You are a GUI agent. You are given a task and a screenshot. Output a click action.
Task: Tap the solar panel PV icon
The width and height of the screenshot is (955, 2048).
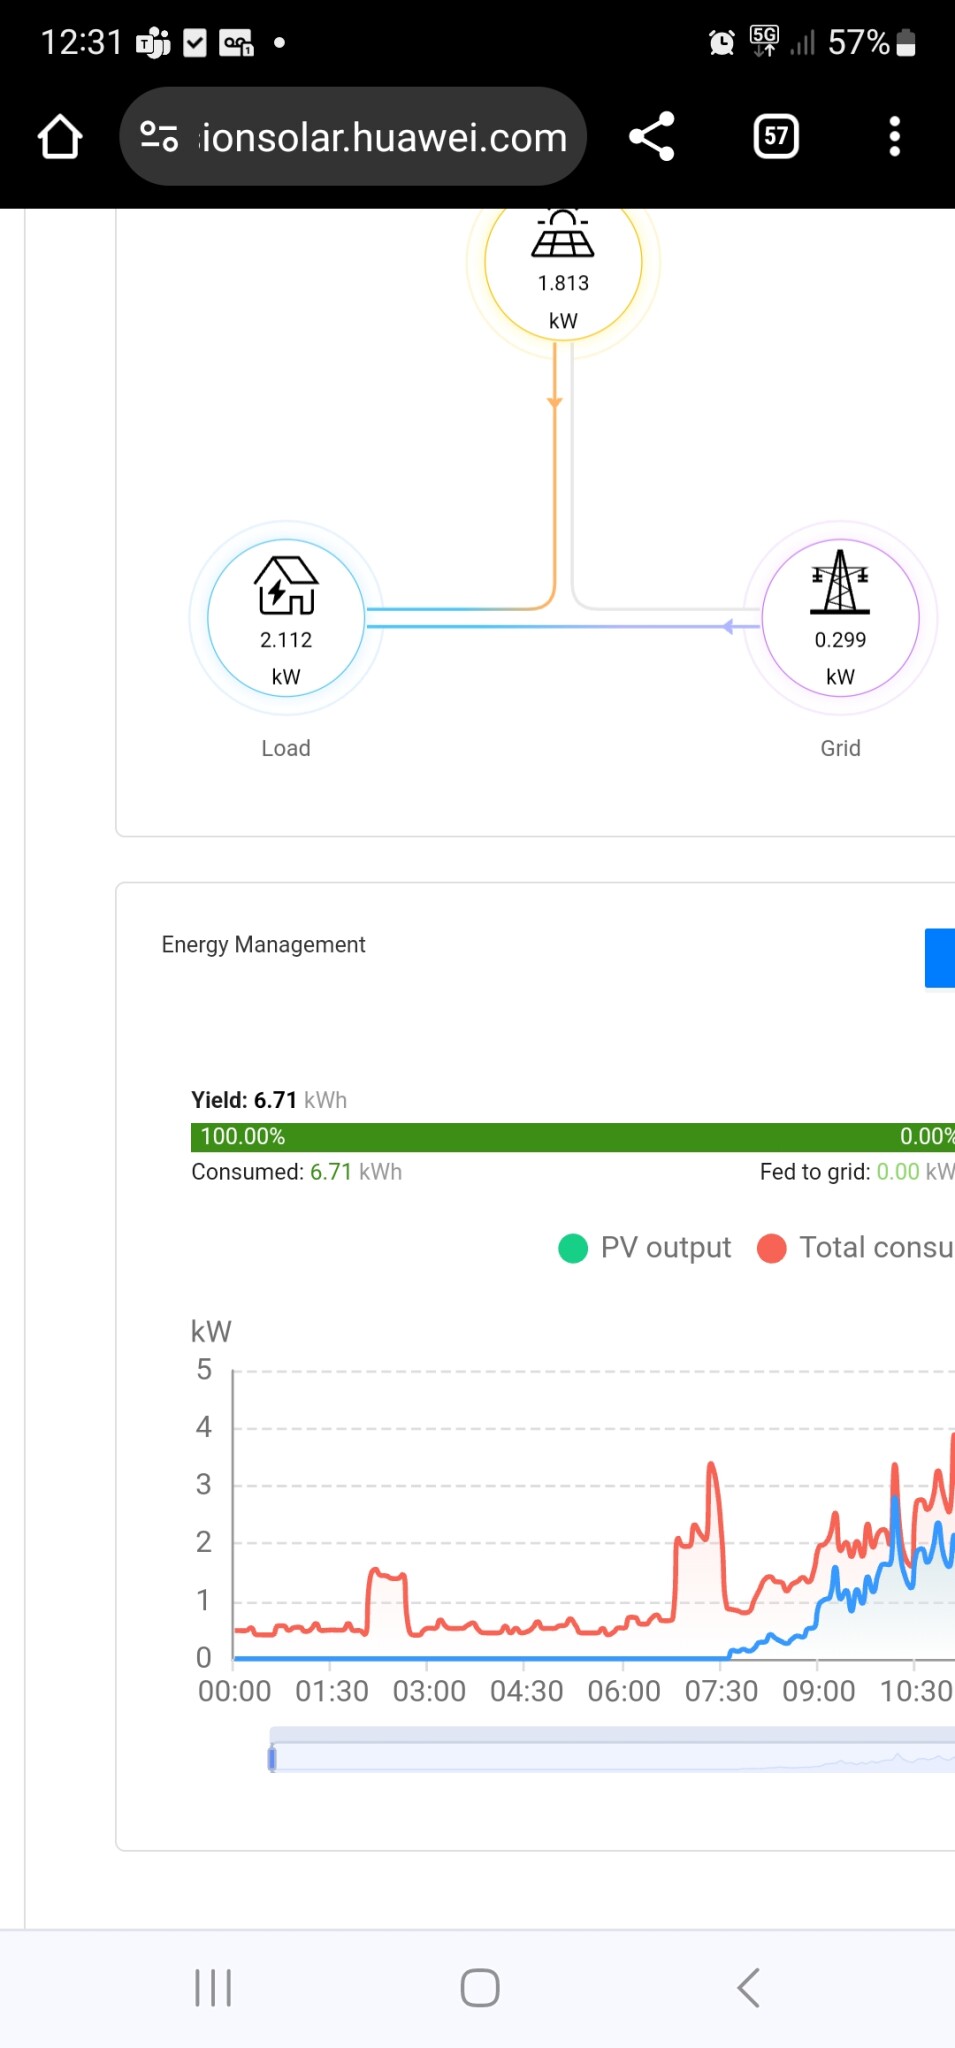563,235
